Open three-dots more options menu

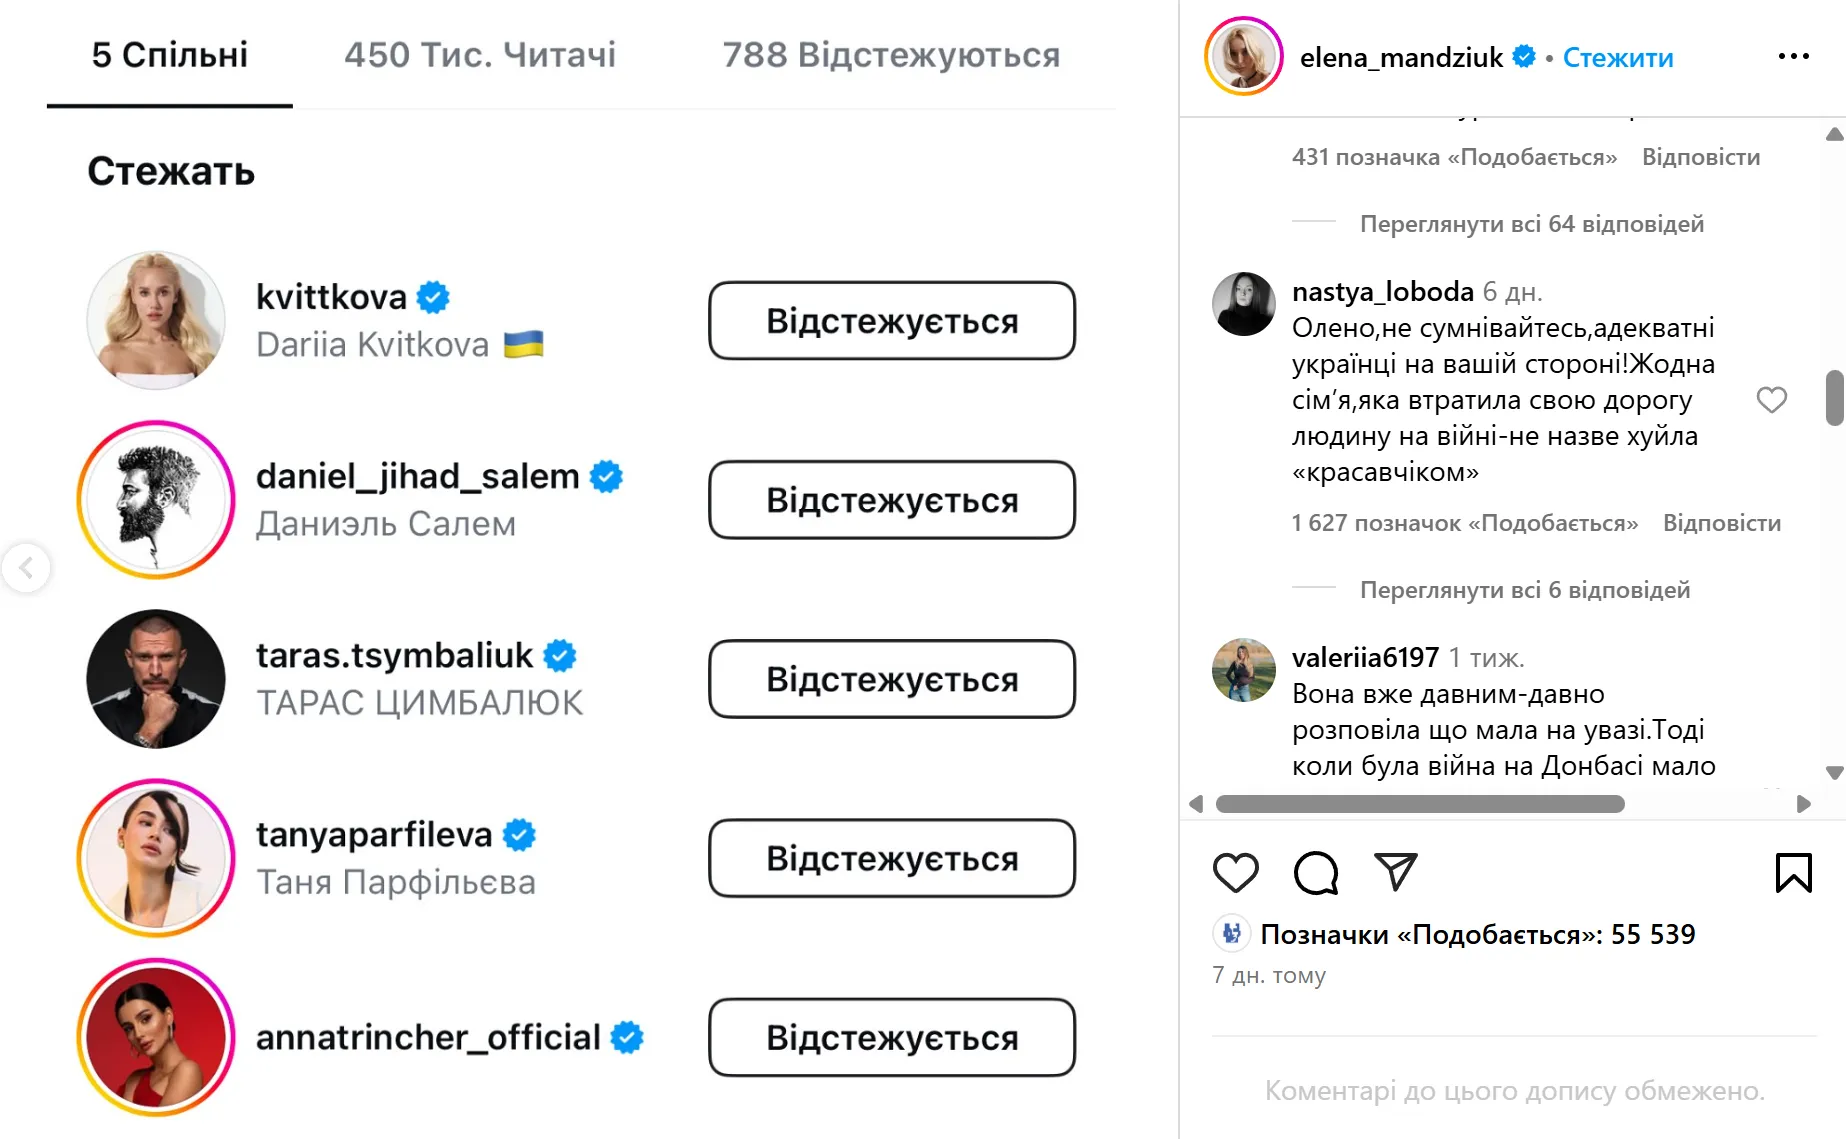click(1793, 57)
